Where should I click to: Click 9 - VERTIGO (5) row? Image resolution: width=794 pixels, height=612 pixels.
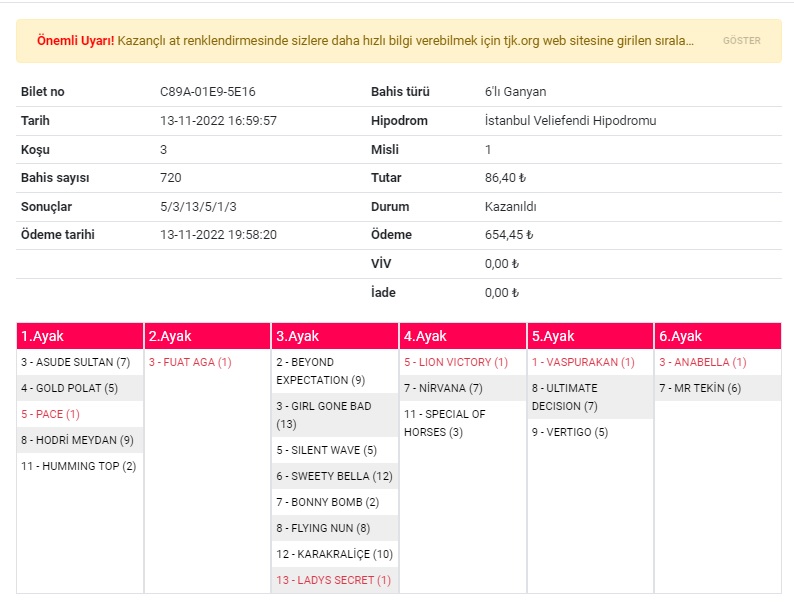click(x=590, y=432)
